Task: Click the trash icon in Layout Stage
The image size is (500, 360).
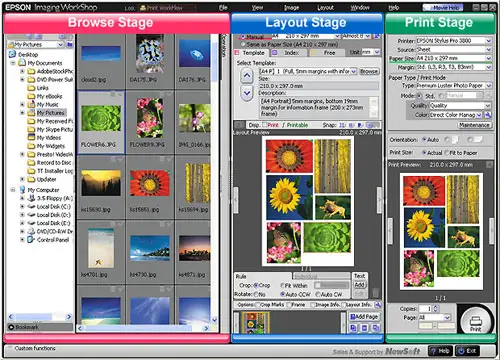Action: tap(375, 293)
